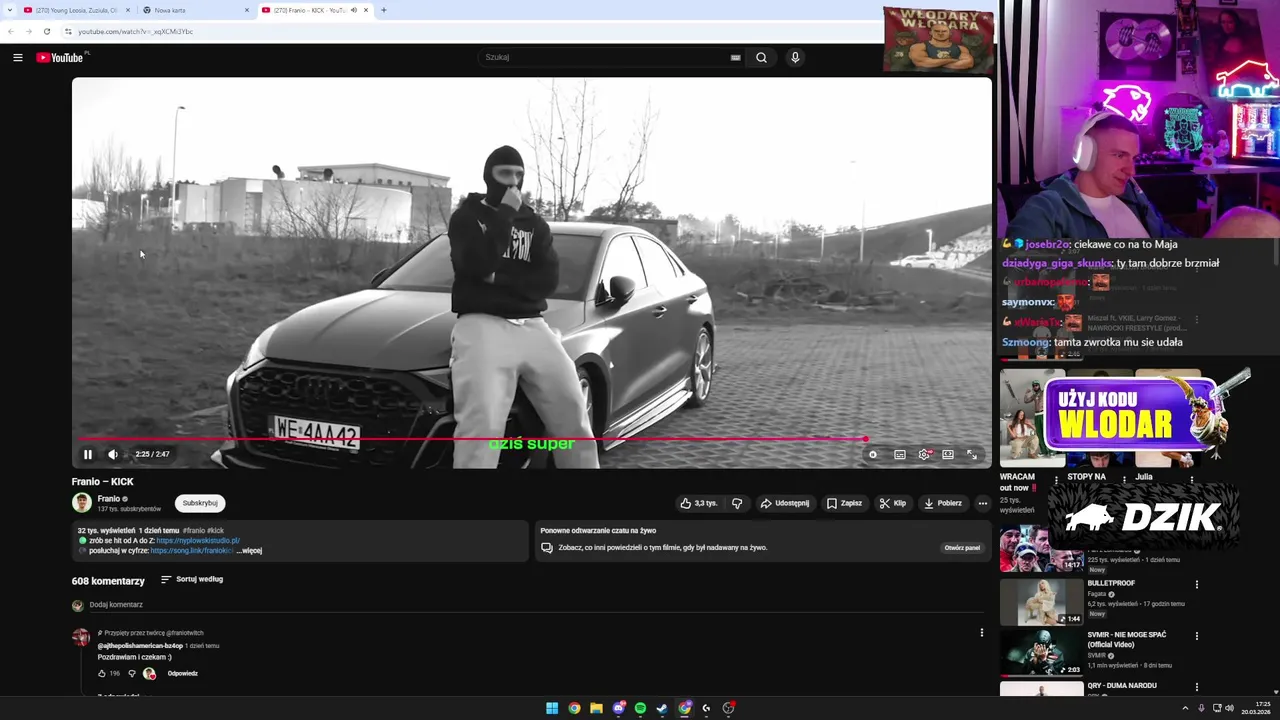
Task: Open Spotify from the taskbar
Action: (640, 708)
